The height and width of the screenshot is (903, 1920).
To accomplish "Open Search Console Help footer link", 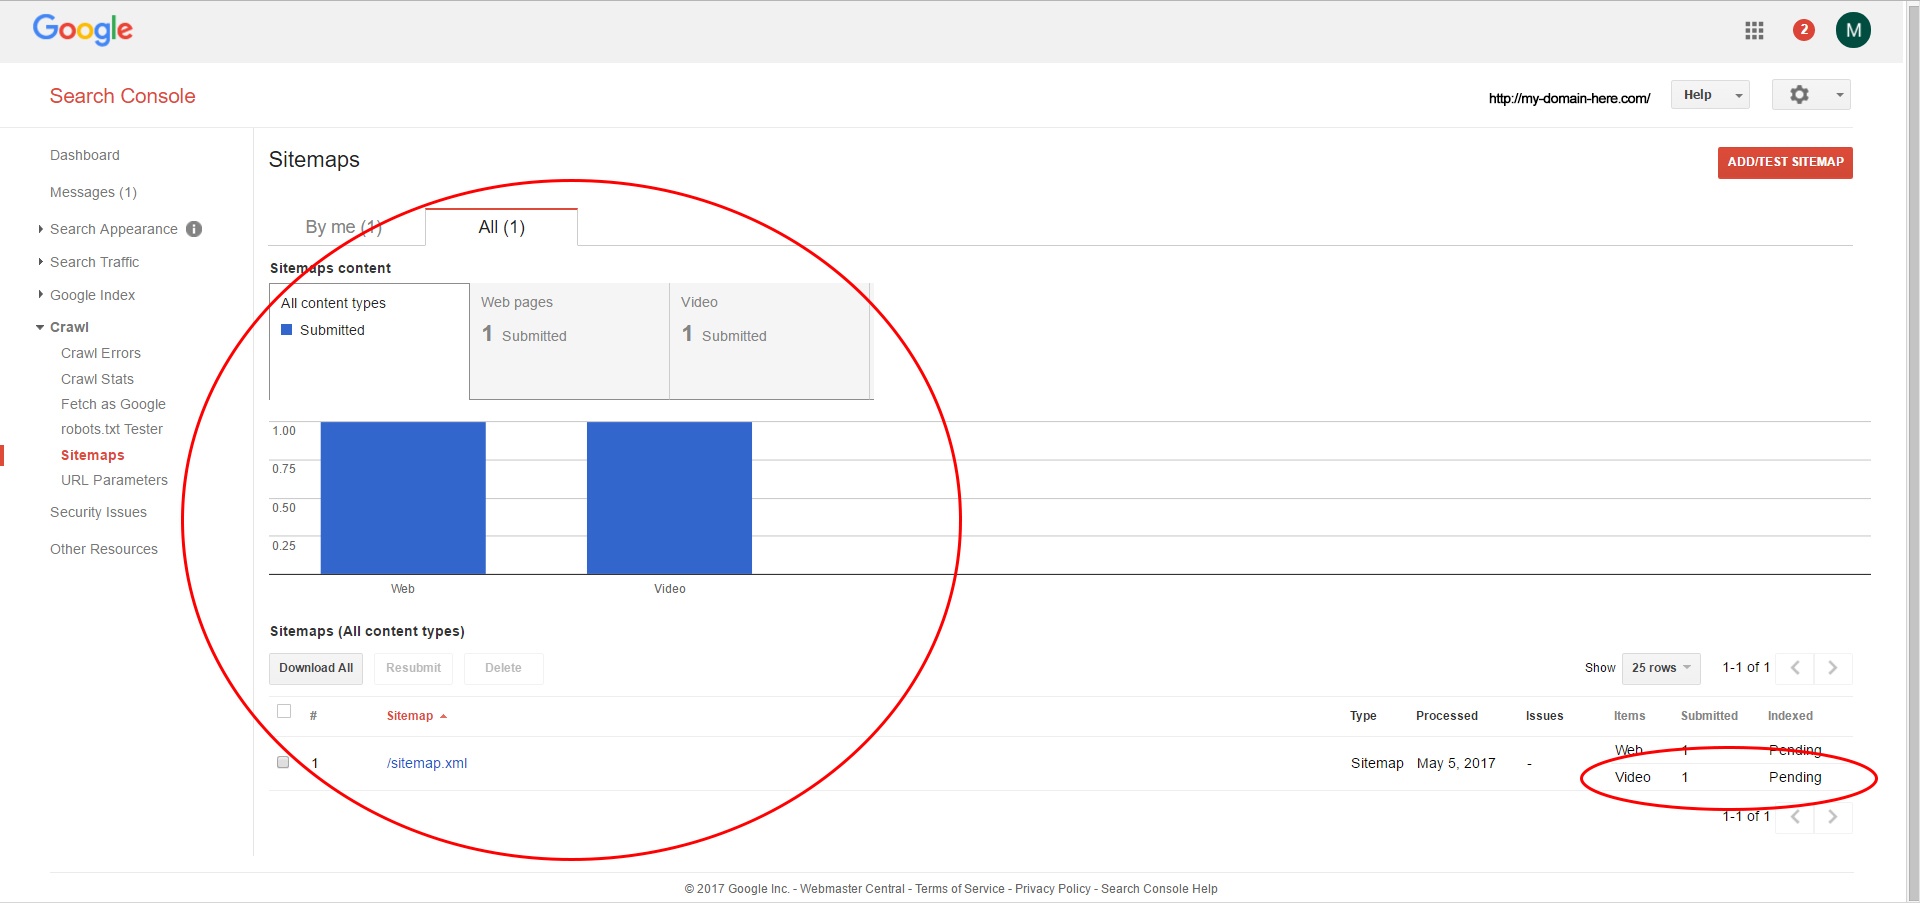I will (x=1159, y=889).
